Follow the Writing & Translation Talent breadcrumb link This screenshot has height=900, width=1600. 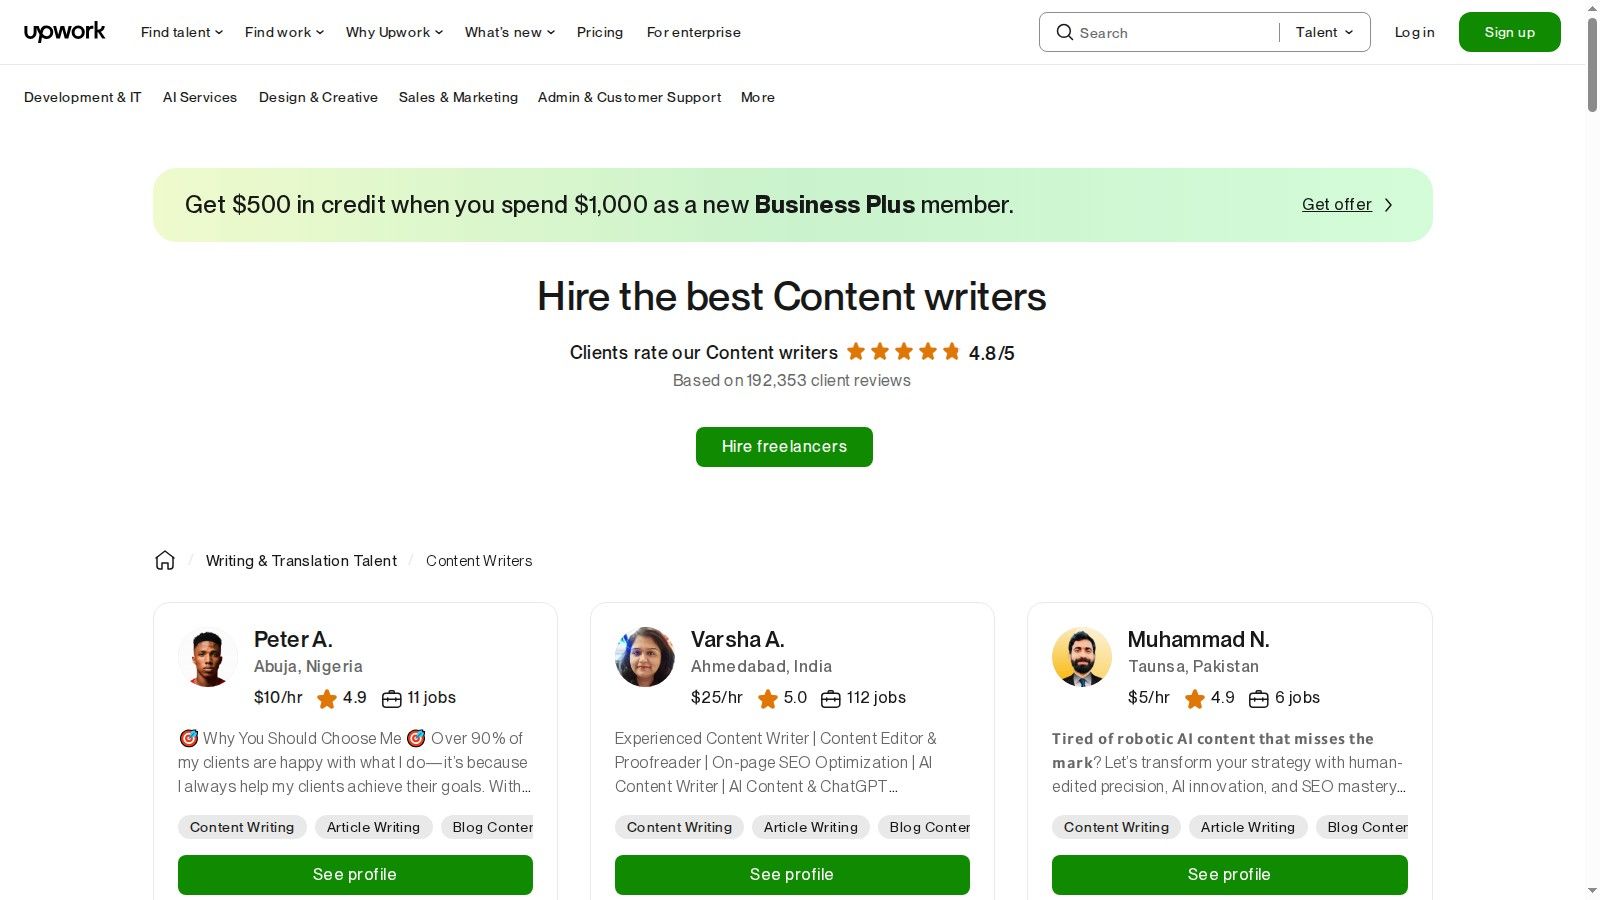pos(301,560)
